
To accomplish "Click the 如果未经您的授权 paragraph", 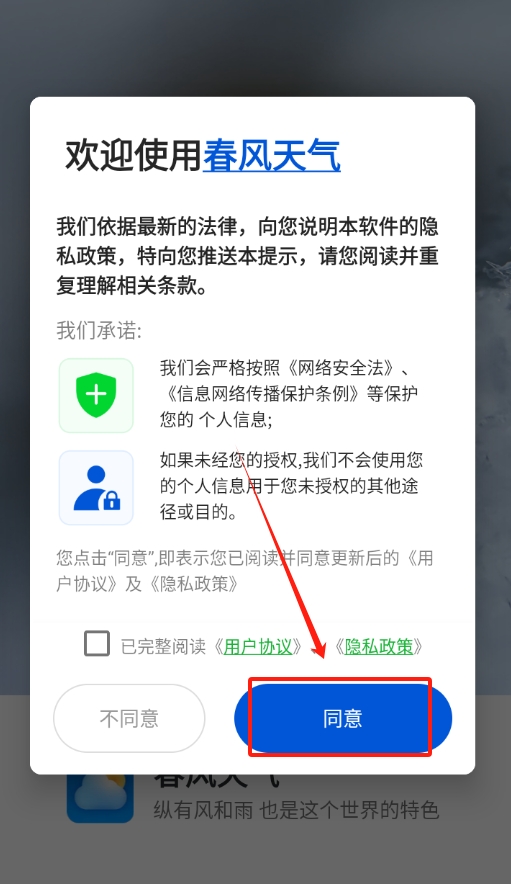I will pos(291,486).
